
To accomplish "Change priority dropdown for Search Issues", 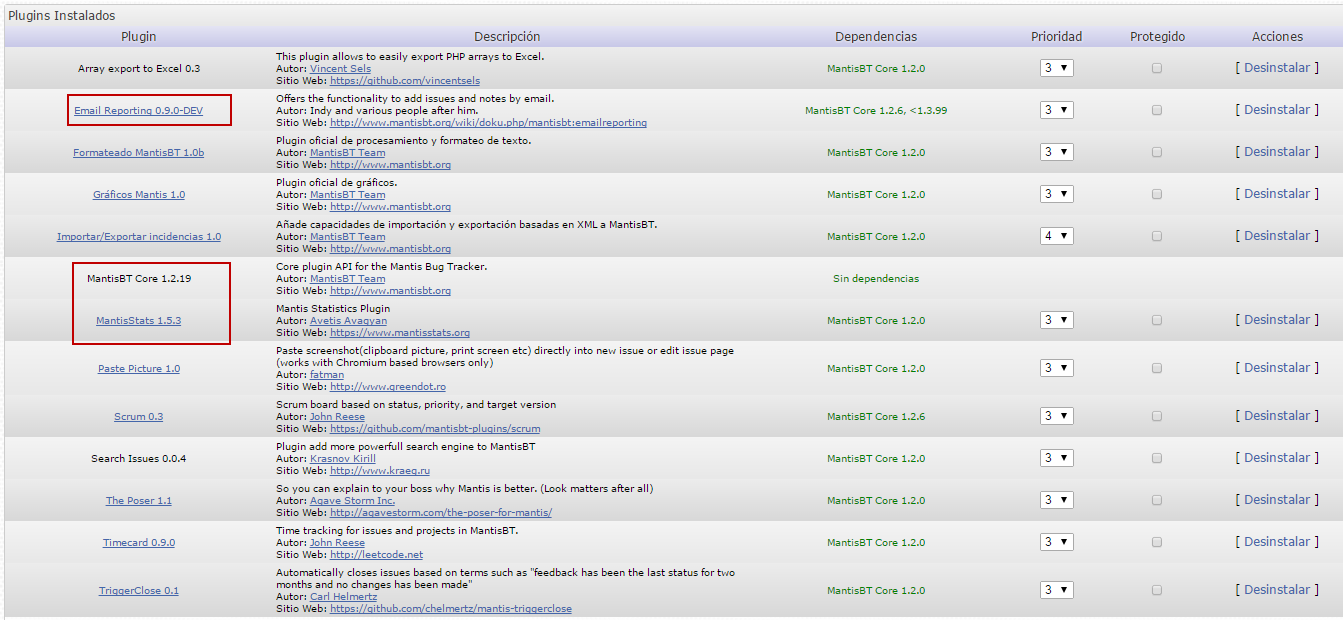I will (x=1056, y=459).
